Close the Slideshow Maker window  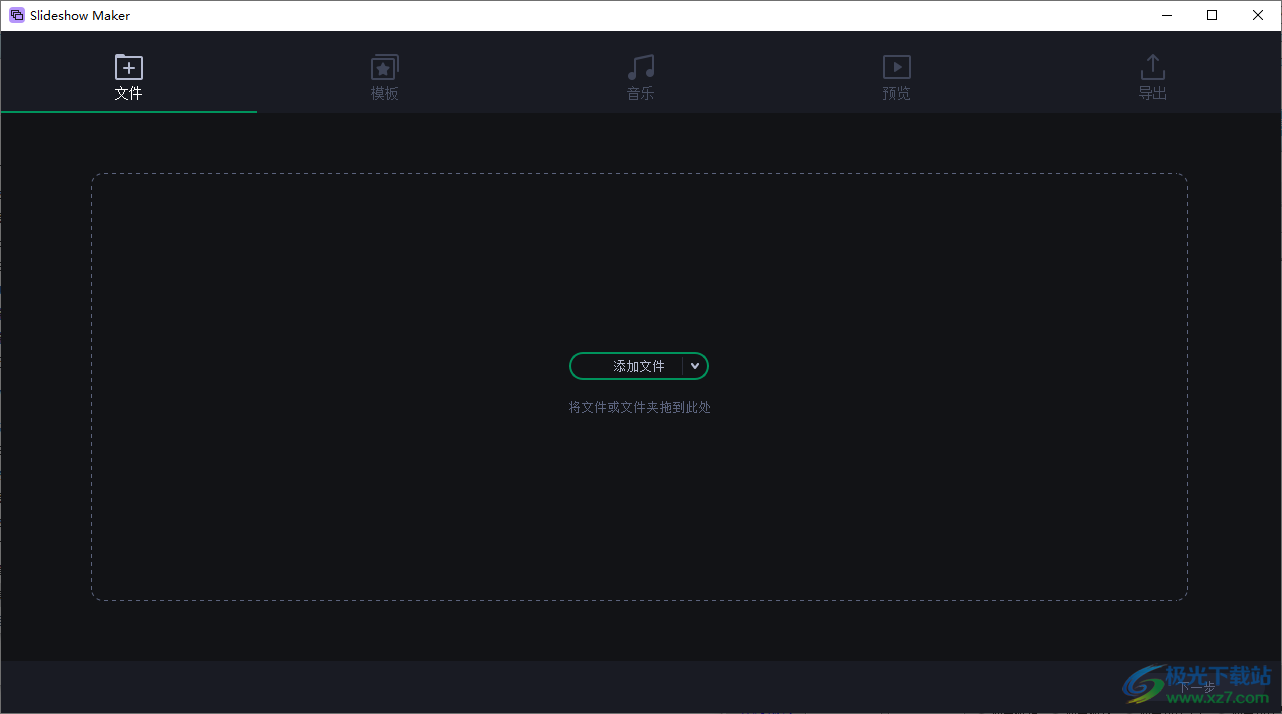tap(1258, 15)
